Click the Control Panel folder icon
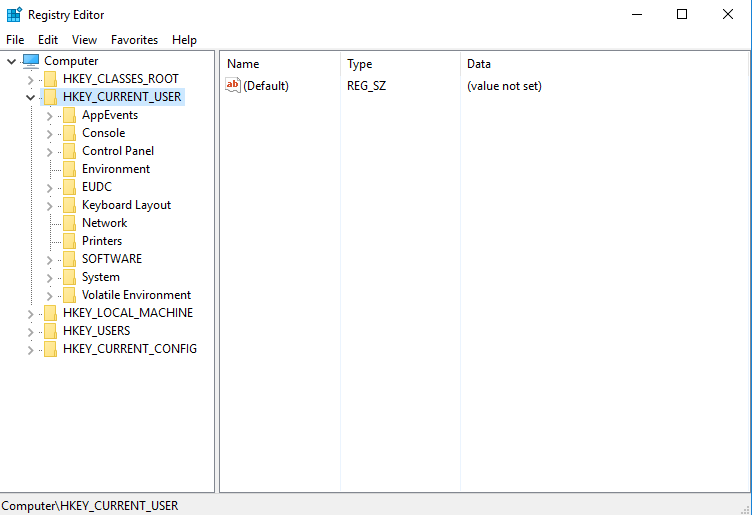 coord(70,151)
